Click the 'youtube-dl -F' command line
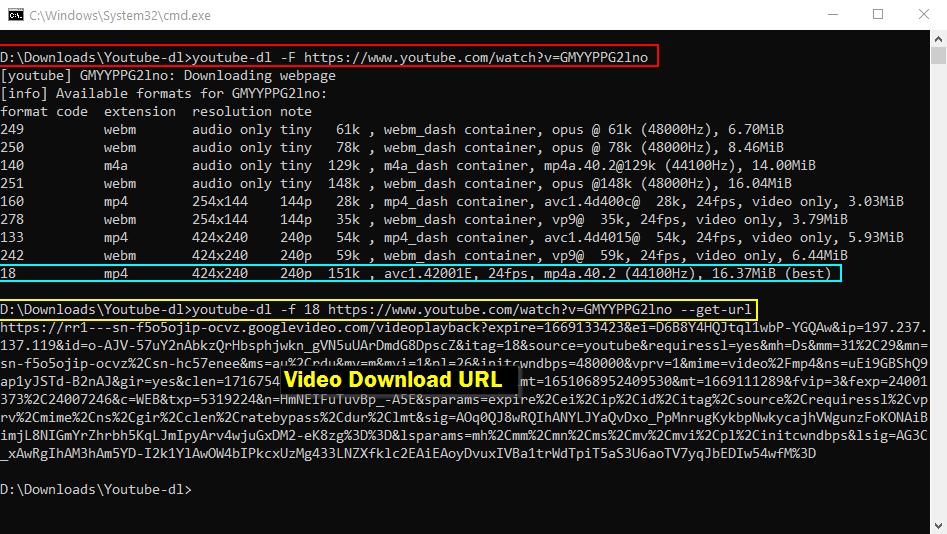947x534 pixels. click(x=324, y=57)
